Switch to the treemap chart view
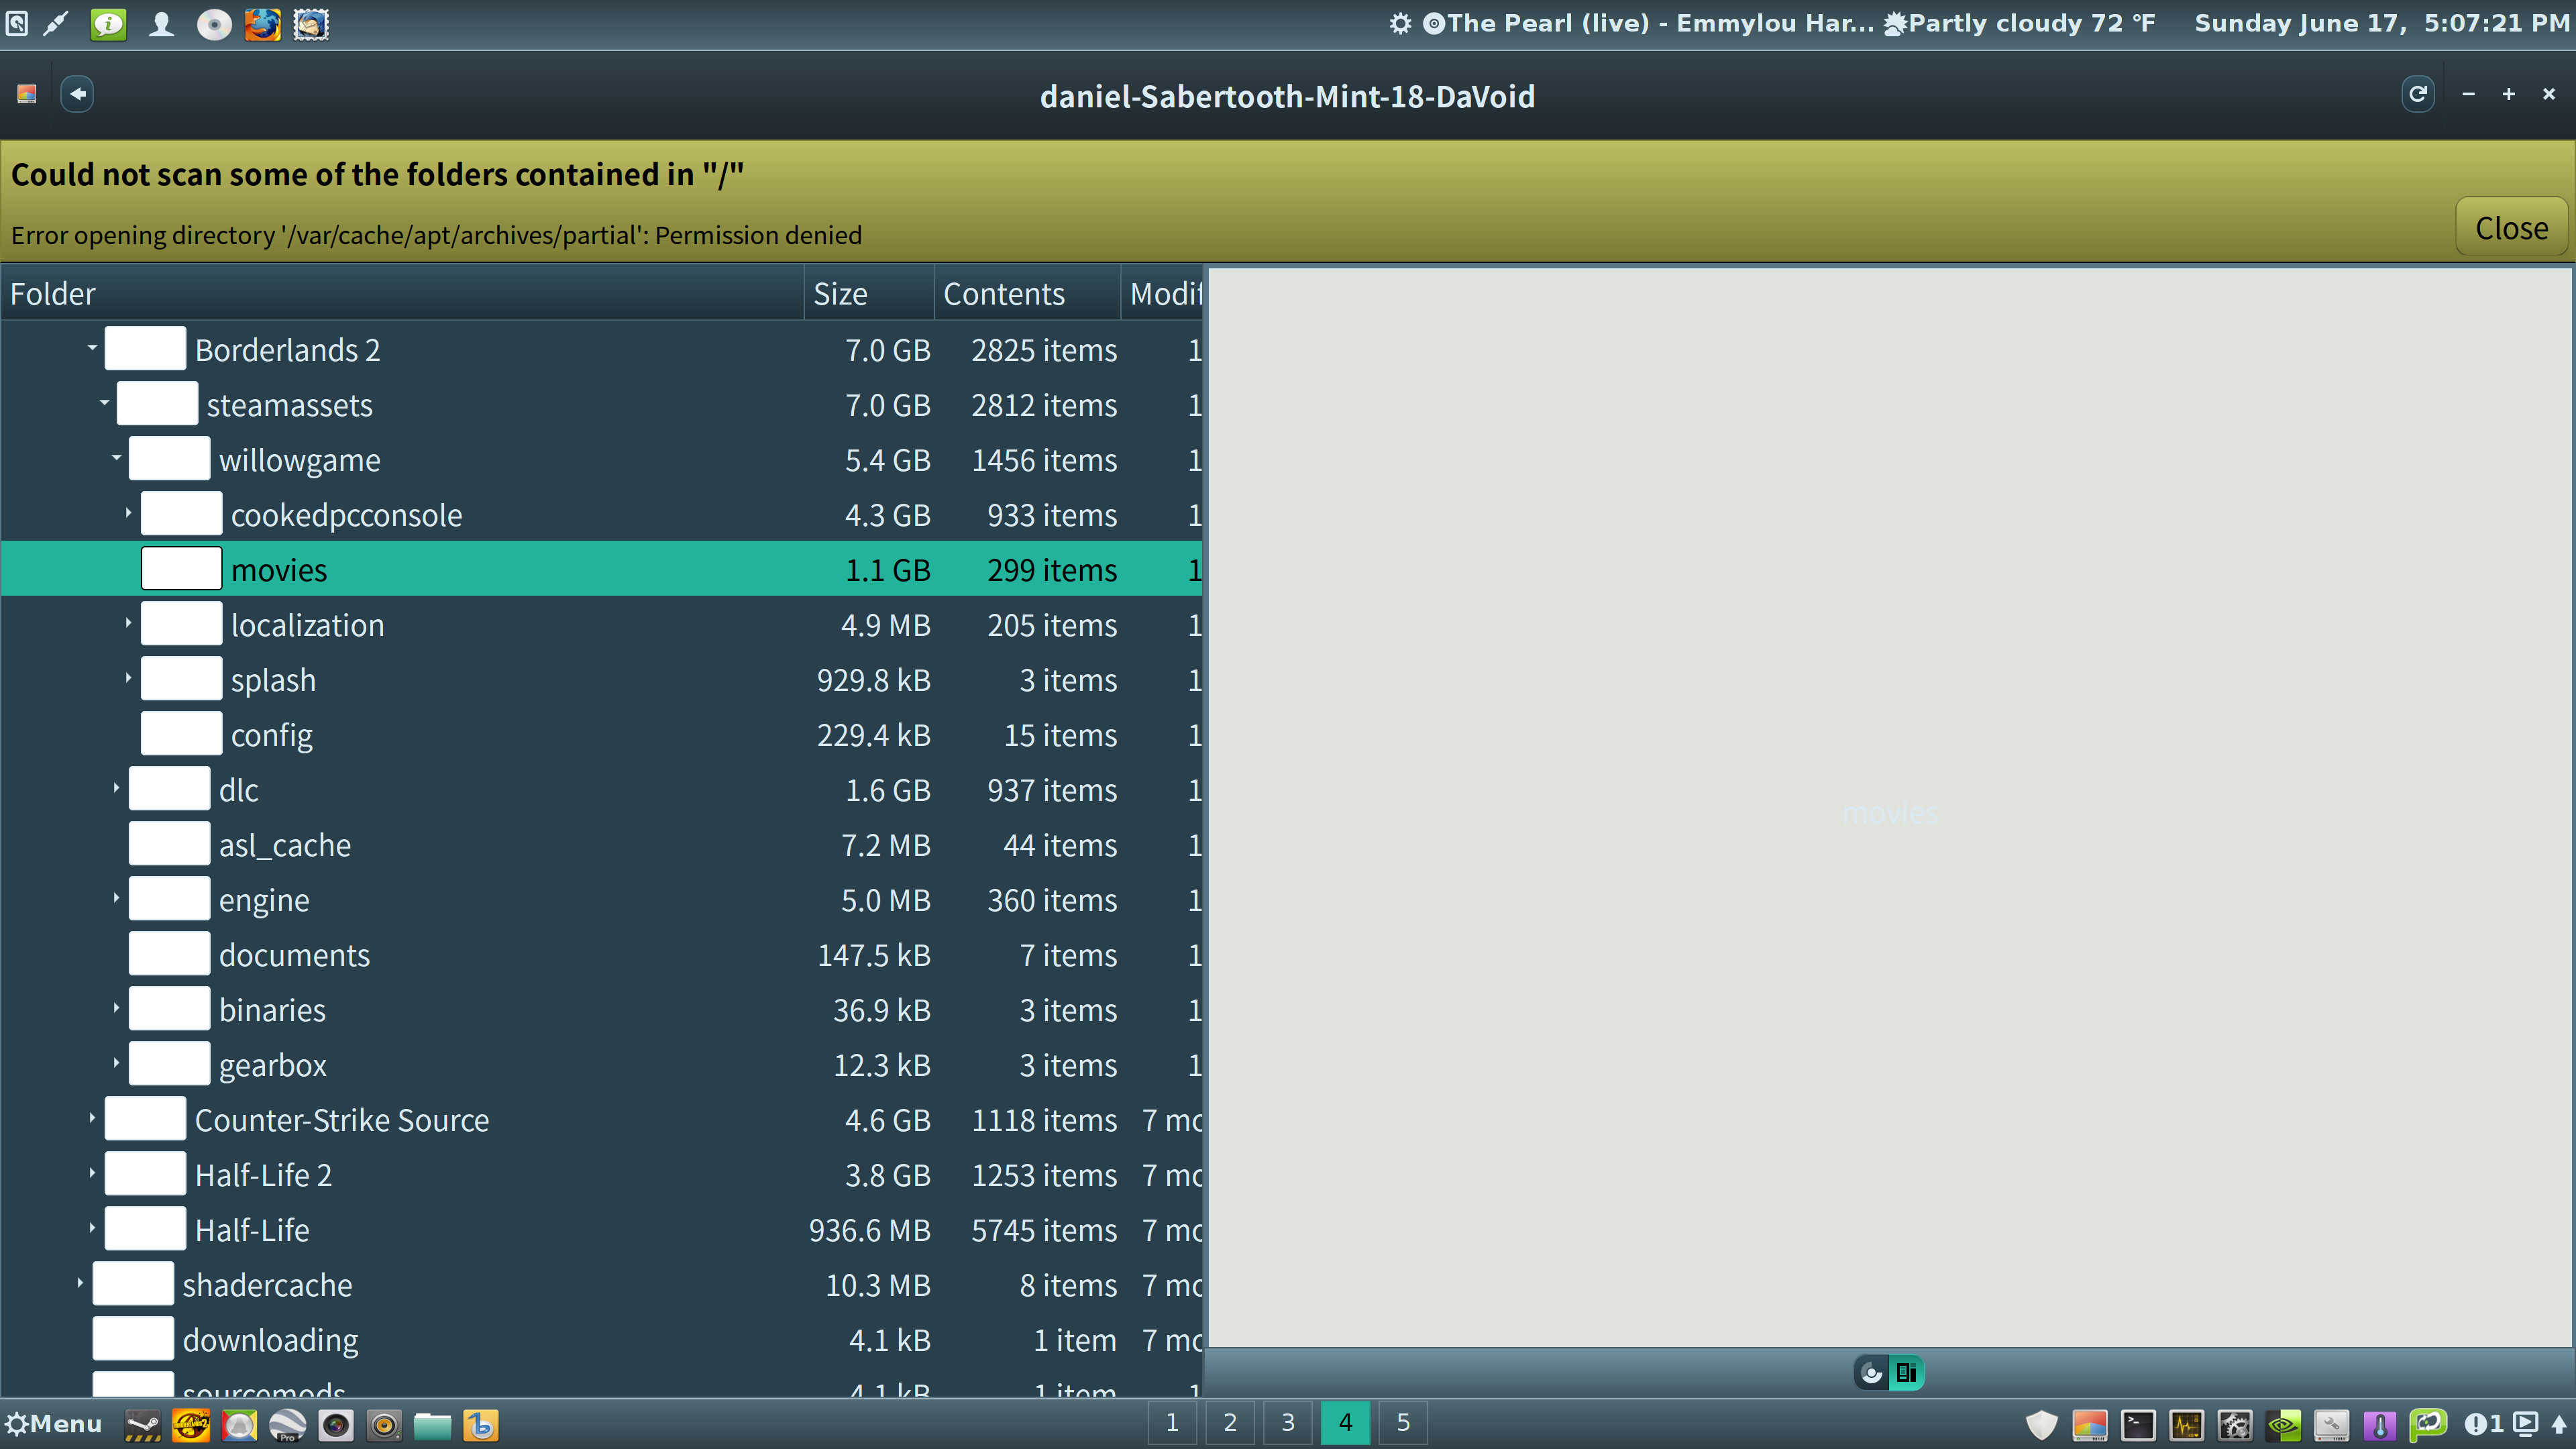 click(x=1906, y=1373)
